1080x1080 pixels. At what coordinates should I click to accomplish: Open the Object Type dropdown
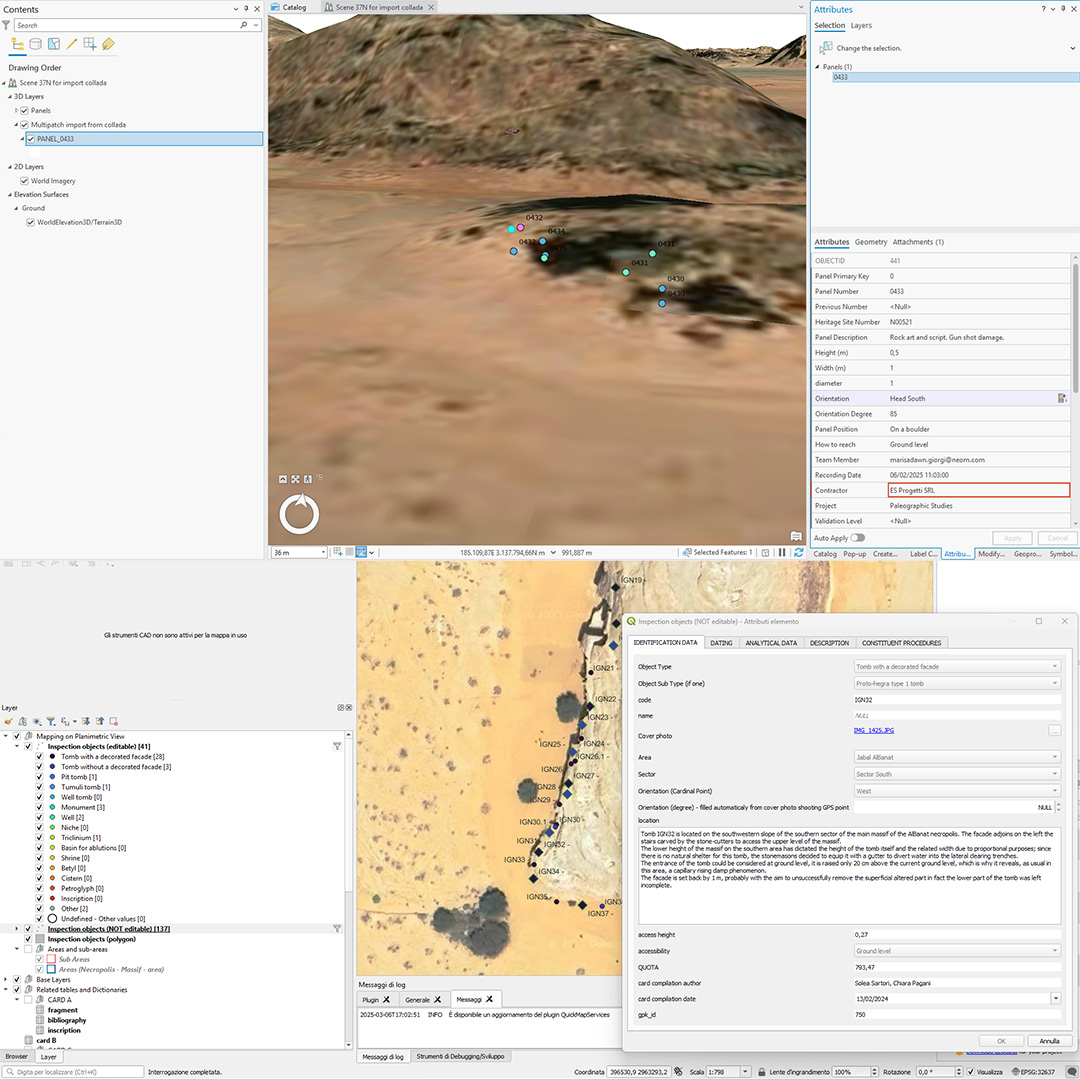tap(956, 666)
